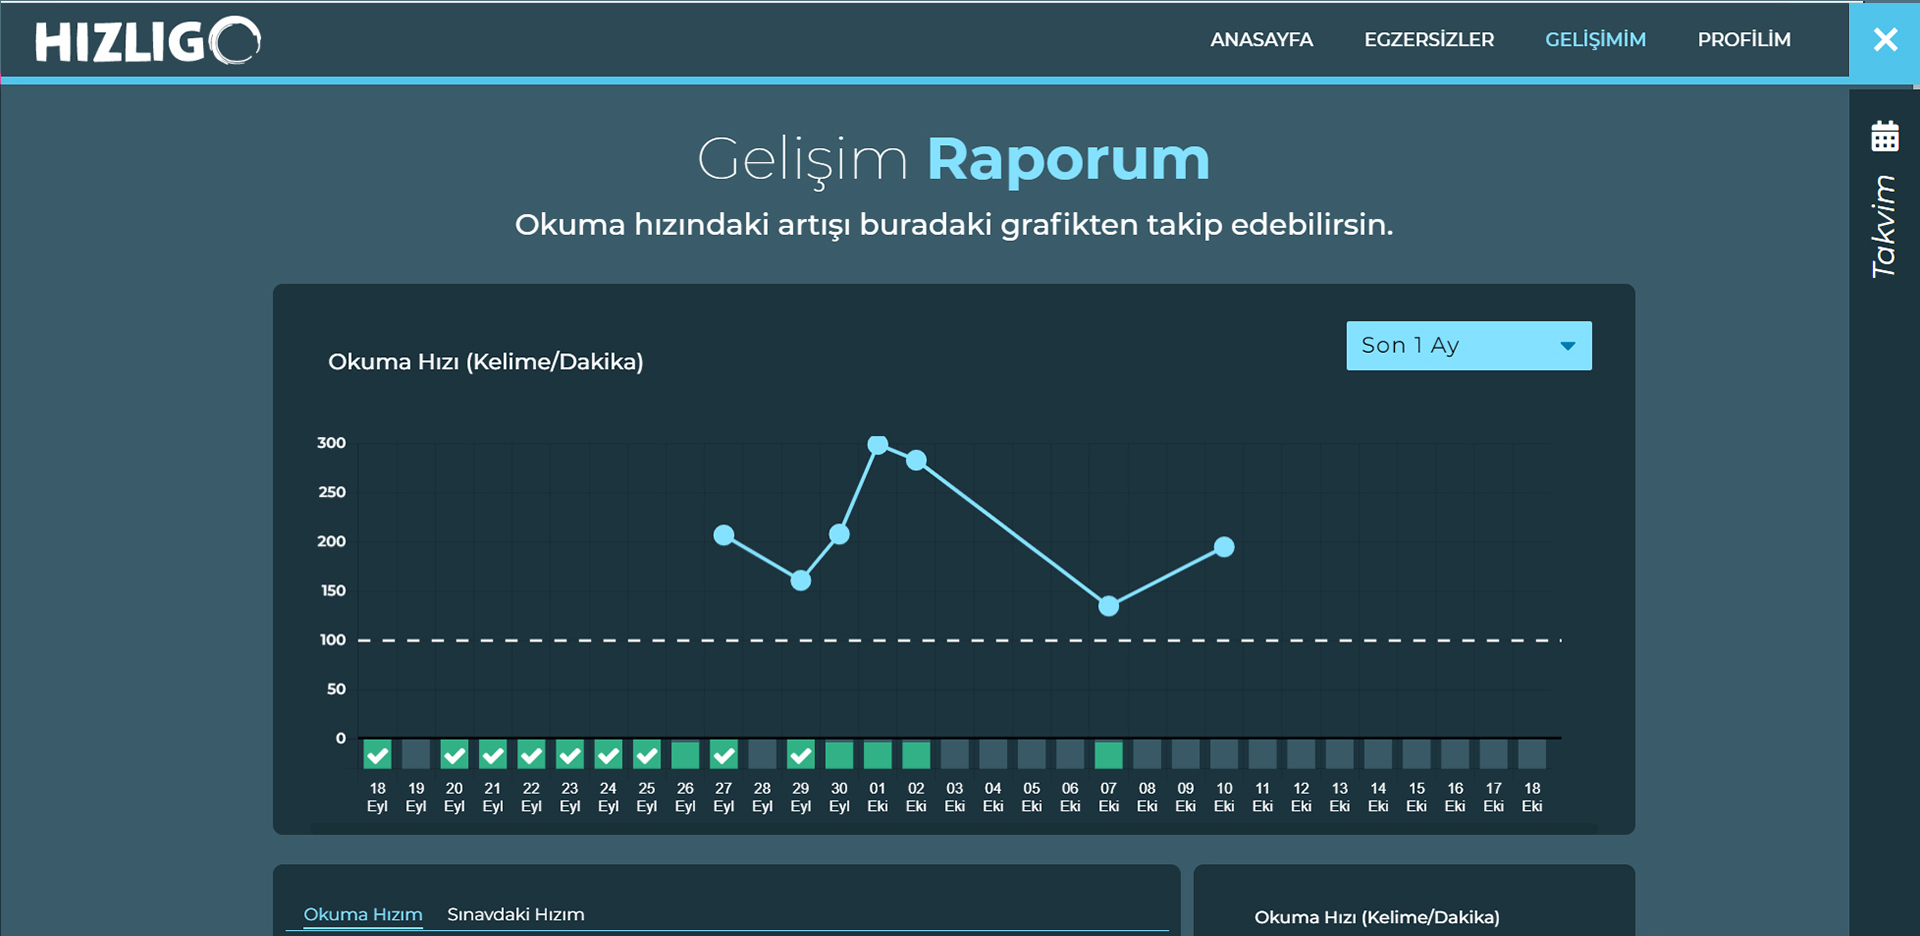
Task: Select the Okuma Hızım tab
Action: pos(363,914)
